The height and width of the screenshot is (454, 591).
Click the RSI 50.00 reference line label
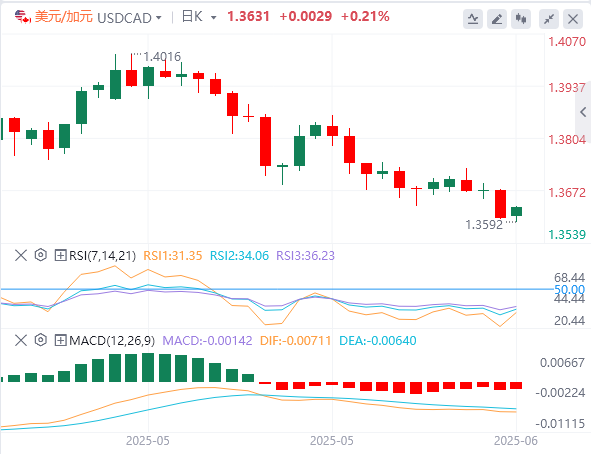pyautogui.click(x=569, y=289)
